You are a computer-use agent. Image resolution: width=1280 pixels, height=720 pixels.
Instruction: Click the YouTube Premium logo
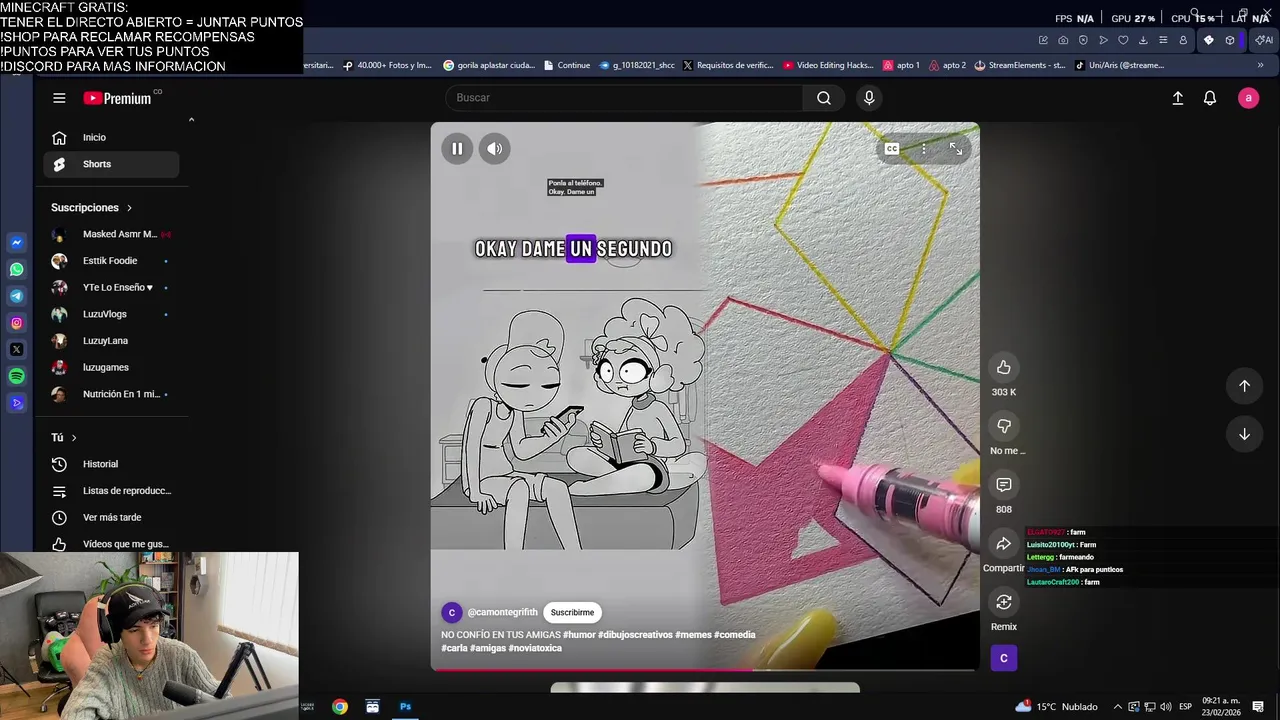[x=117, y=98]
